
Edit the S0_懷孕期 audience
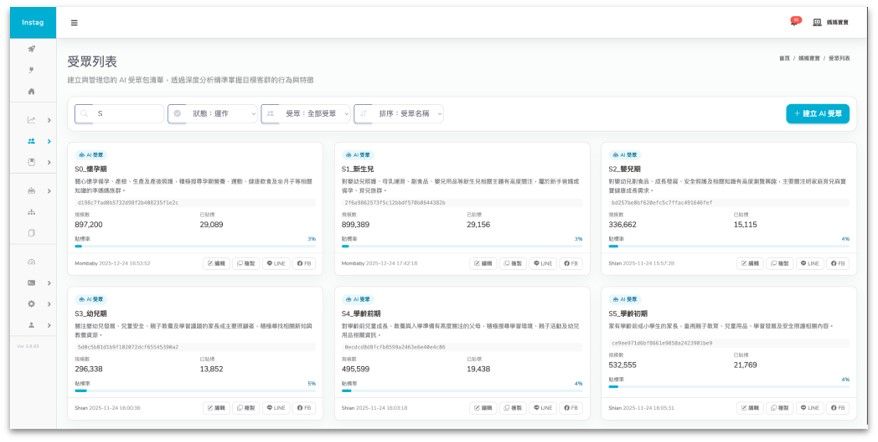pyautogui.click(x=216, y=263)
